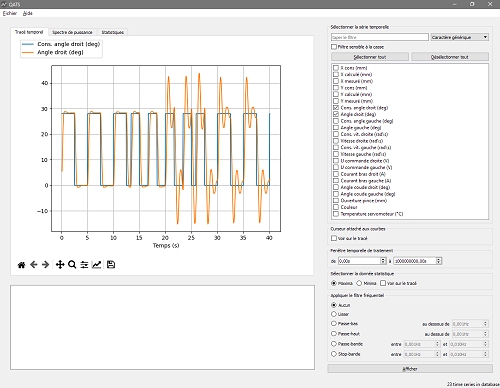Screen dimensions: 500x388
Task: Check the Cons. angle gauche (deg) series
Action: click(336, 121)
